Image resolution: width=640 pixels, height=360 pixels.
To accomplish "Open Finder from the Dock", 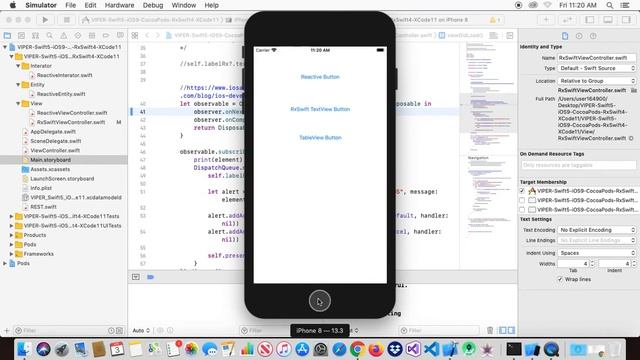I will (24, 349).
